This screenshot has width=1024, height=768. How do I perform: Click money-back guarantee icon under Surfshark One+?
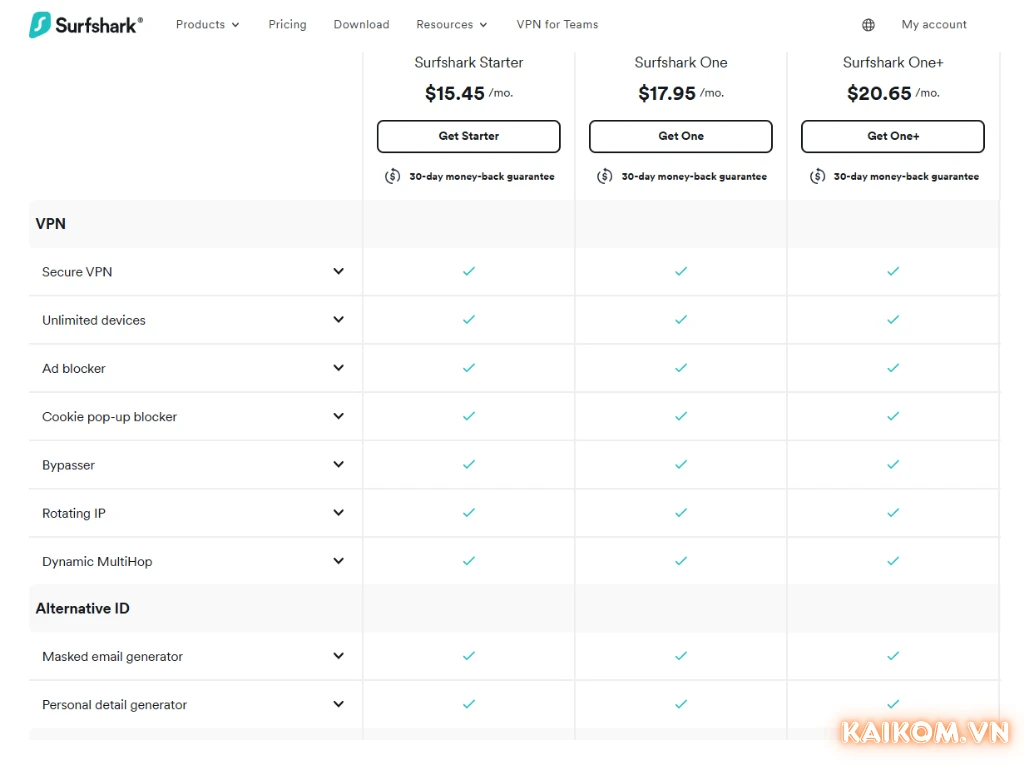(x=817, y=177)
